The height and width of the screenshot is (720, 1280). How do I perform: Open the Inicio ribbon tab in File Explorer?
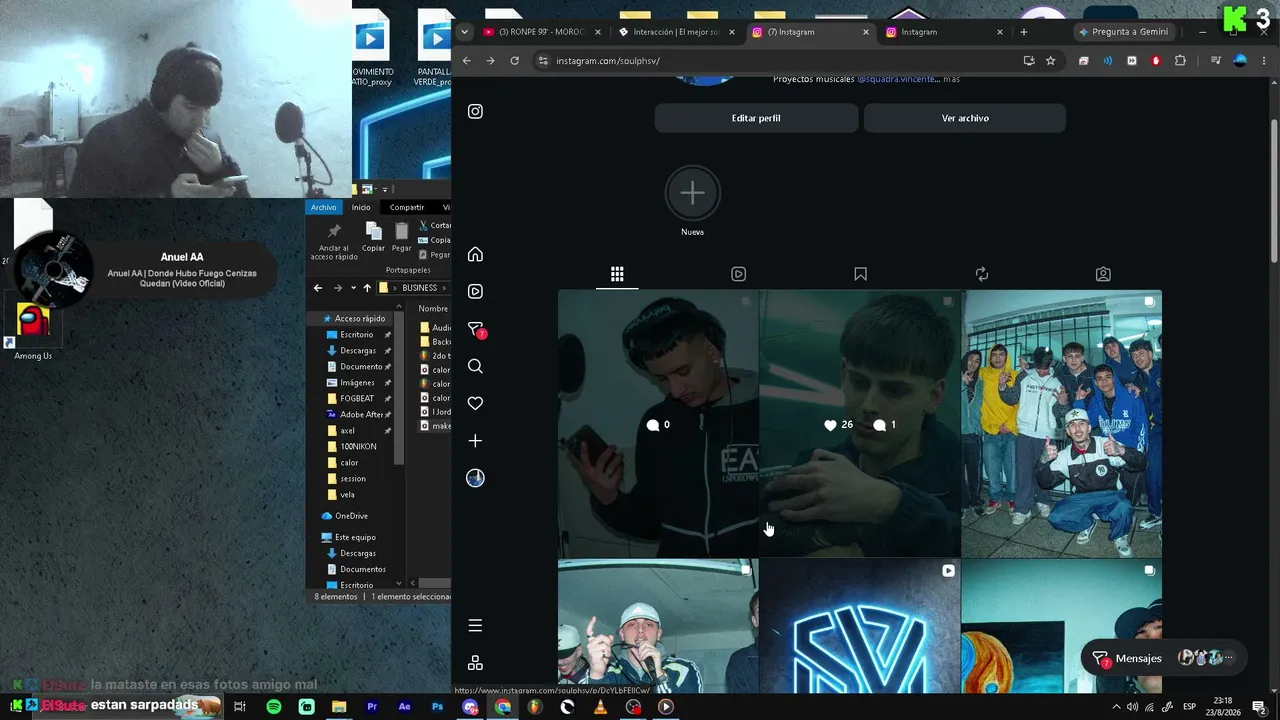[361, 207]
